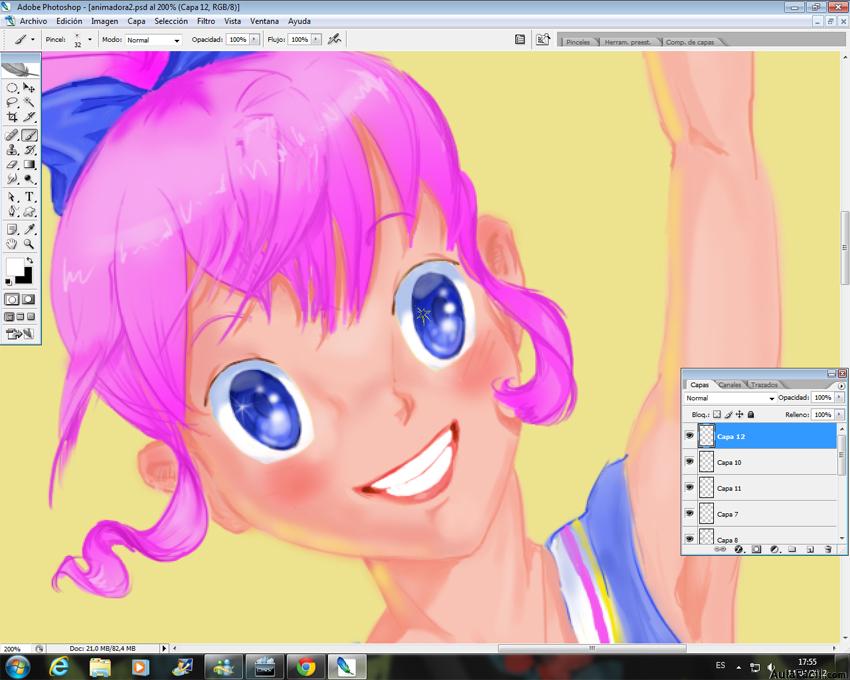Open the Archivo menu
The width and height of the screenshot is (850, 680).
[x=33, y=21]
